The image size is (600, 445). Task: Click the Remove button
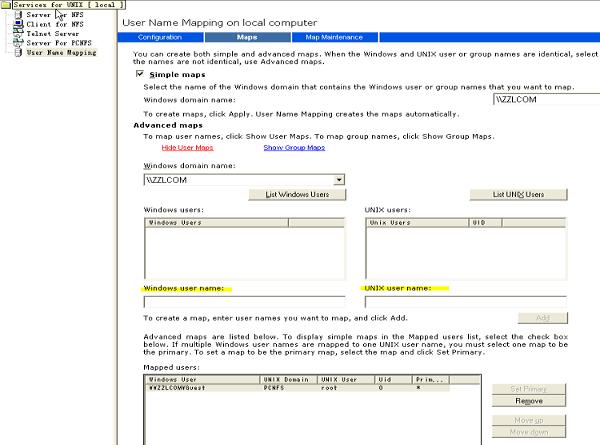528,401
